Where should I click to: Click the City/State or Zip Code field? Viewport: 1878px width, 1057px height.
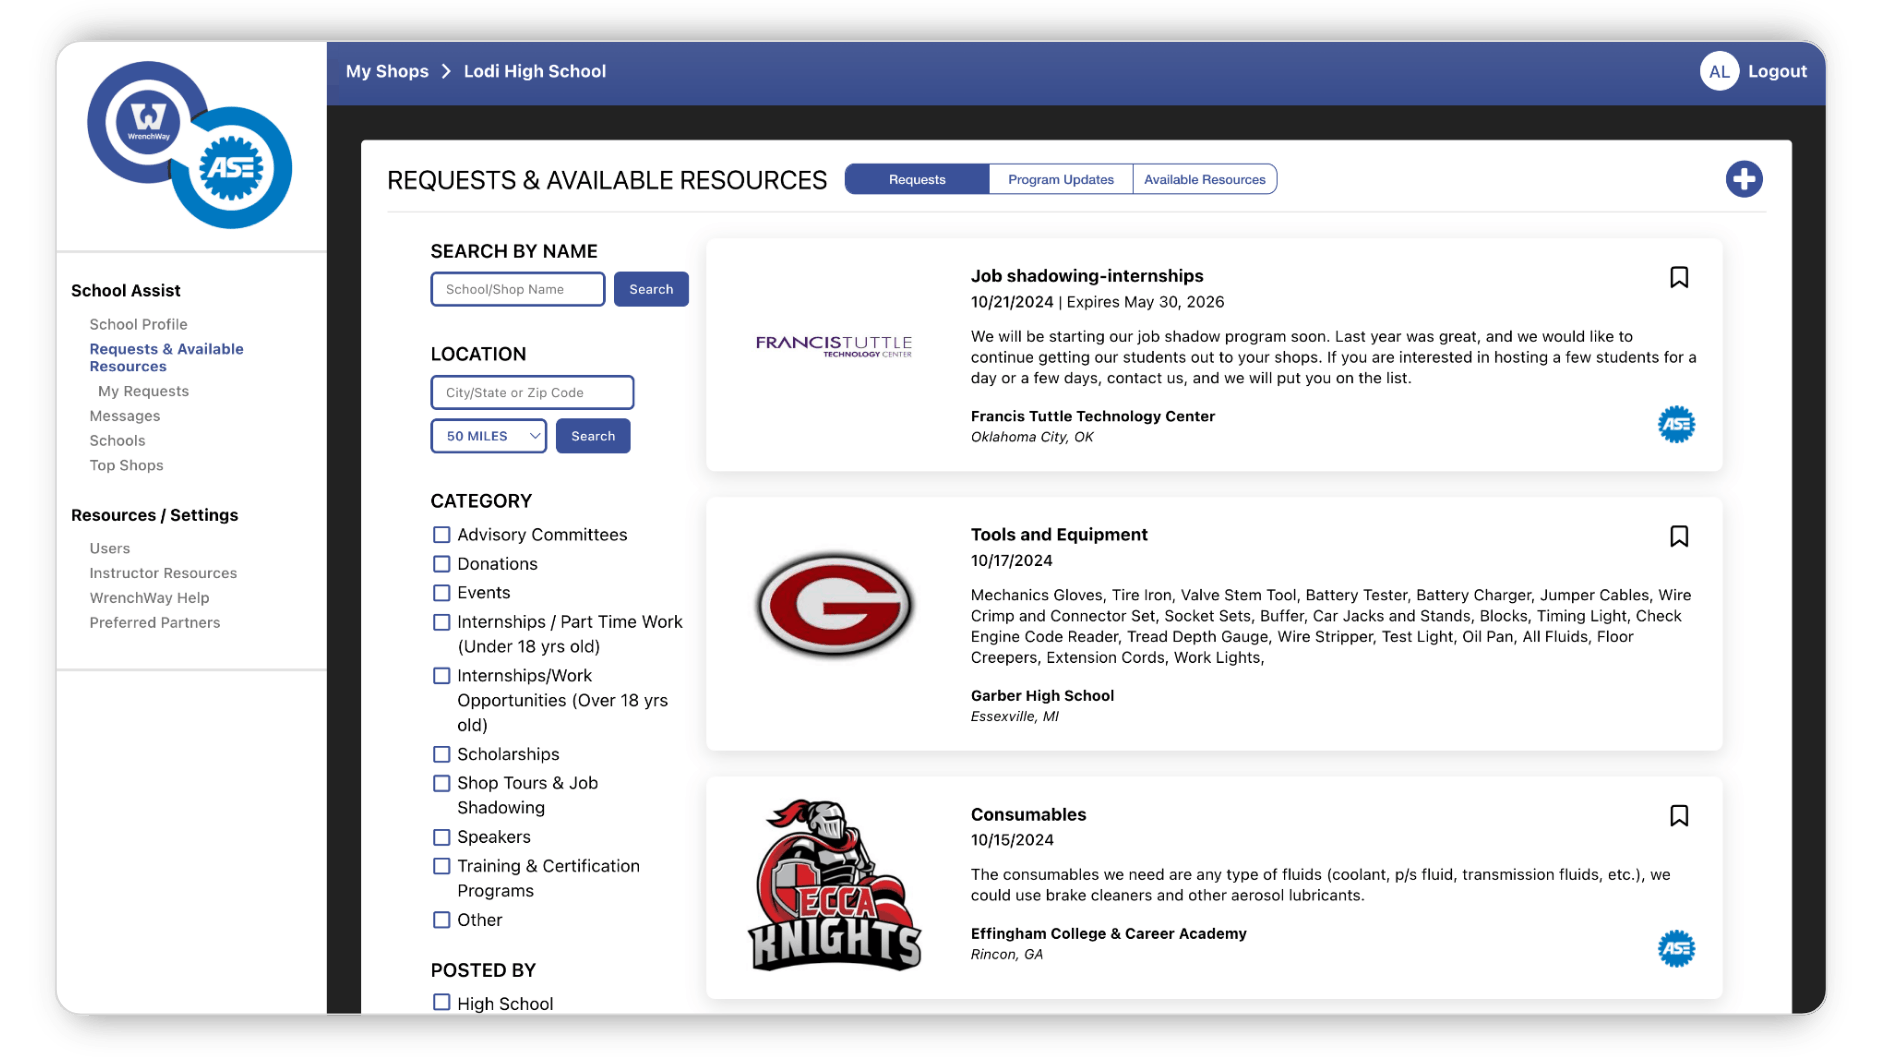pos(532,392)
